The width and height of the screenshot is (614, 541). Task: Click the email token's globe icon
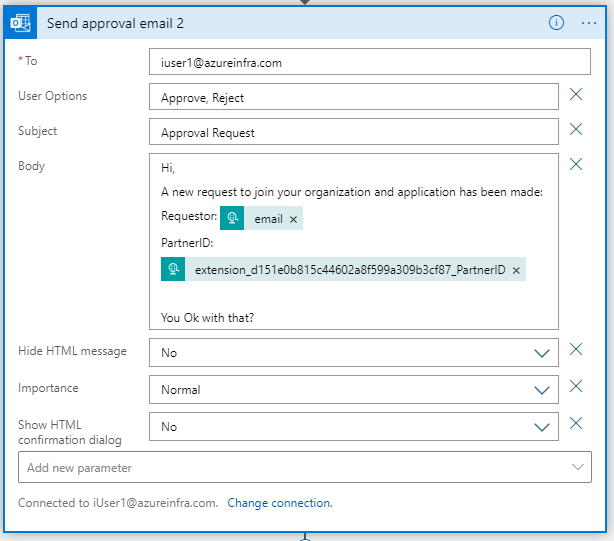[x=232, y=218]
